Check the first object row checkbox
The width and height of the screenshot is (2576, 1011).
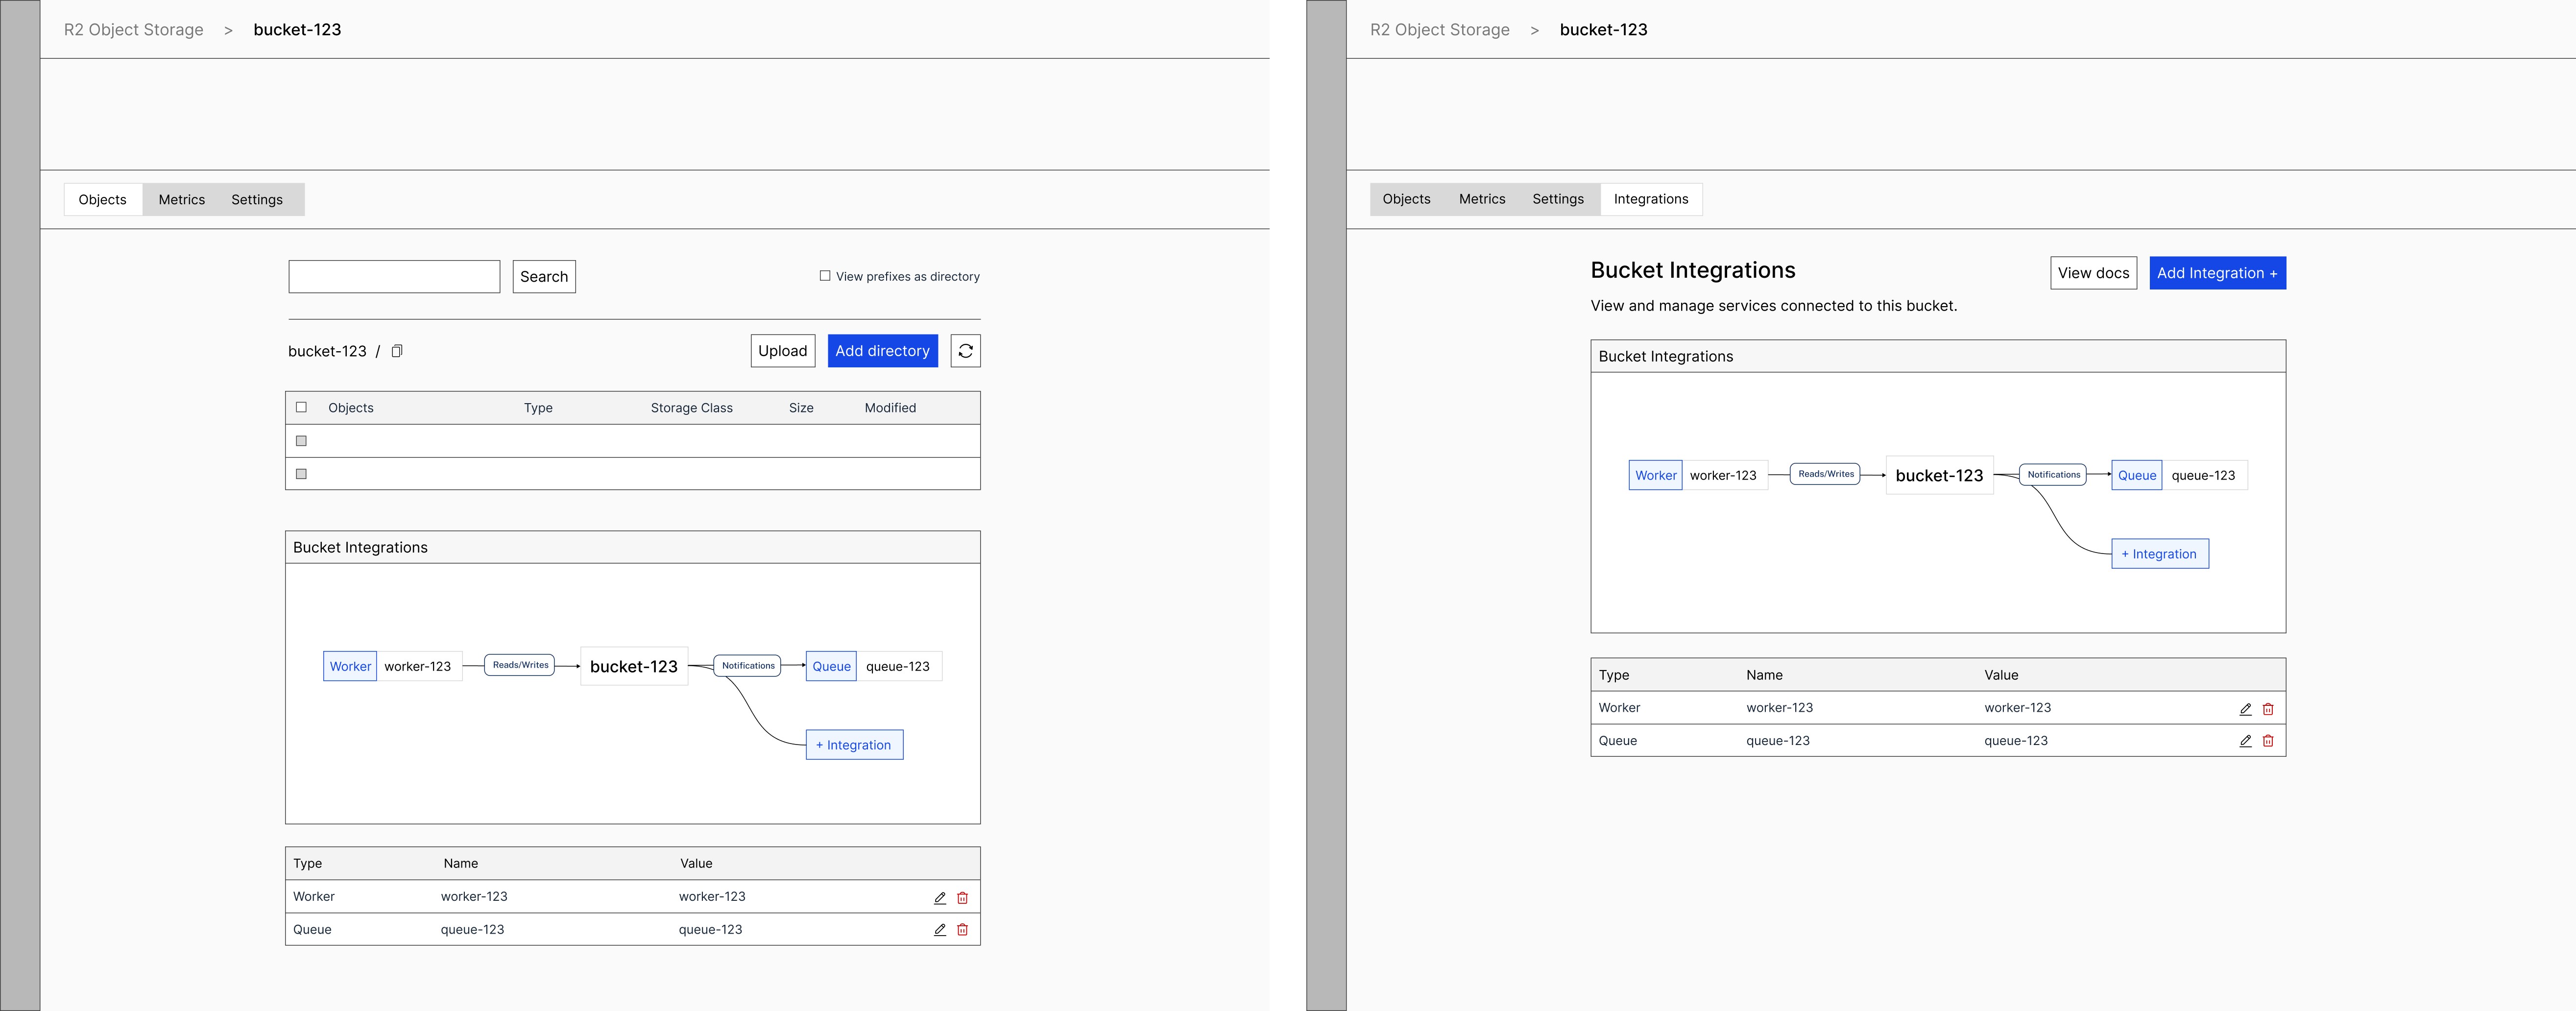tap(301, 441)
